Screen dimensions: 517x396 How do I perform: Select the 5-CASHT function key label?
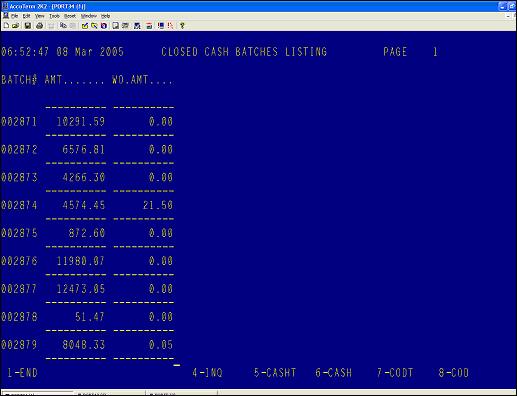275,373
